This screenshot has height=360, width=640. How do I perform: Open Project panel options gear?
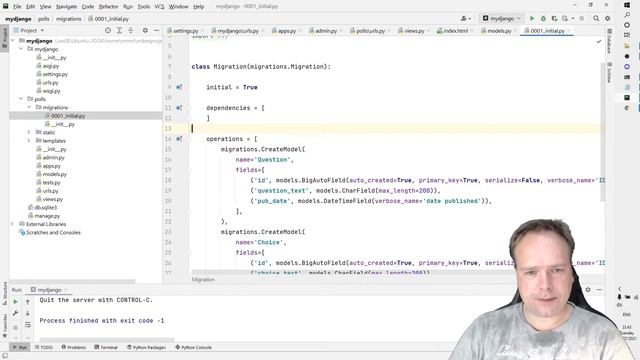pos(145,30)
